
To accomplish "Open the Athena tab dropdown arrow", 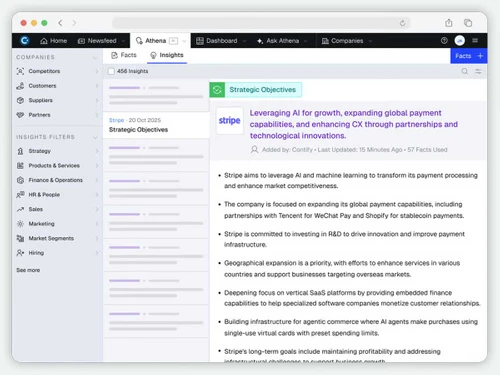I will [184, 41].
